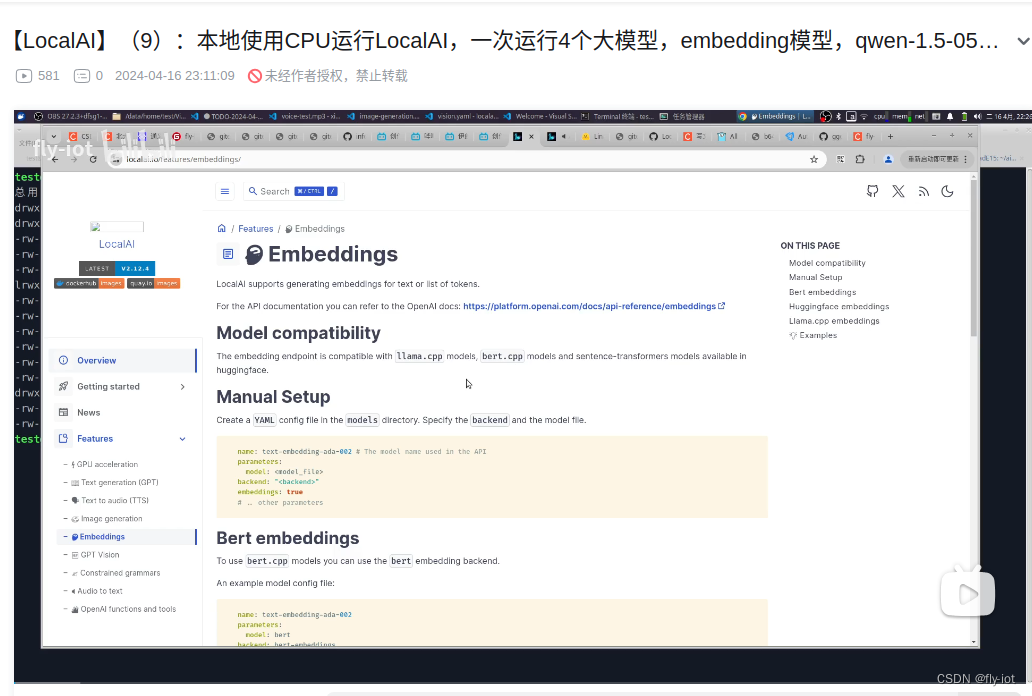Click the Wi-Fi icon in system tray
The image size is (1032, 696).
864,117
